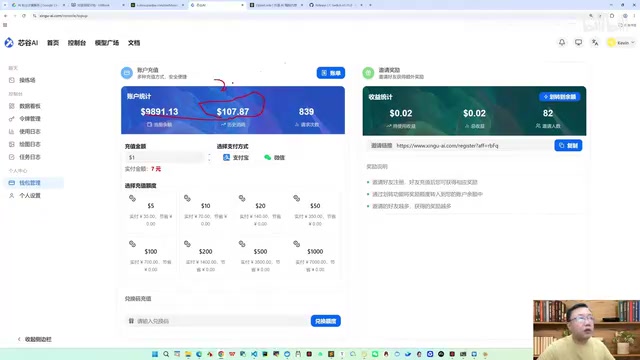Open a new browser tab with plus icon
Image resolution: width=640 pixels, height=360 pixels.
(x=370, y=5)
